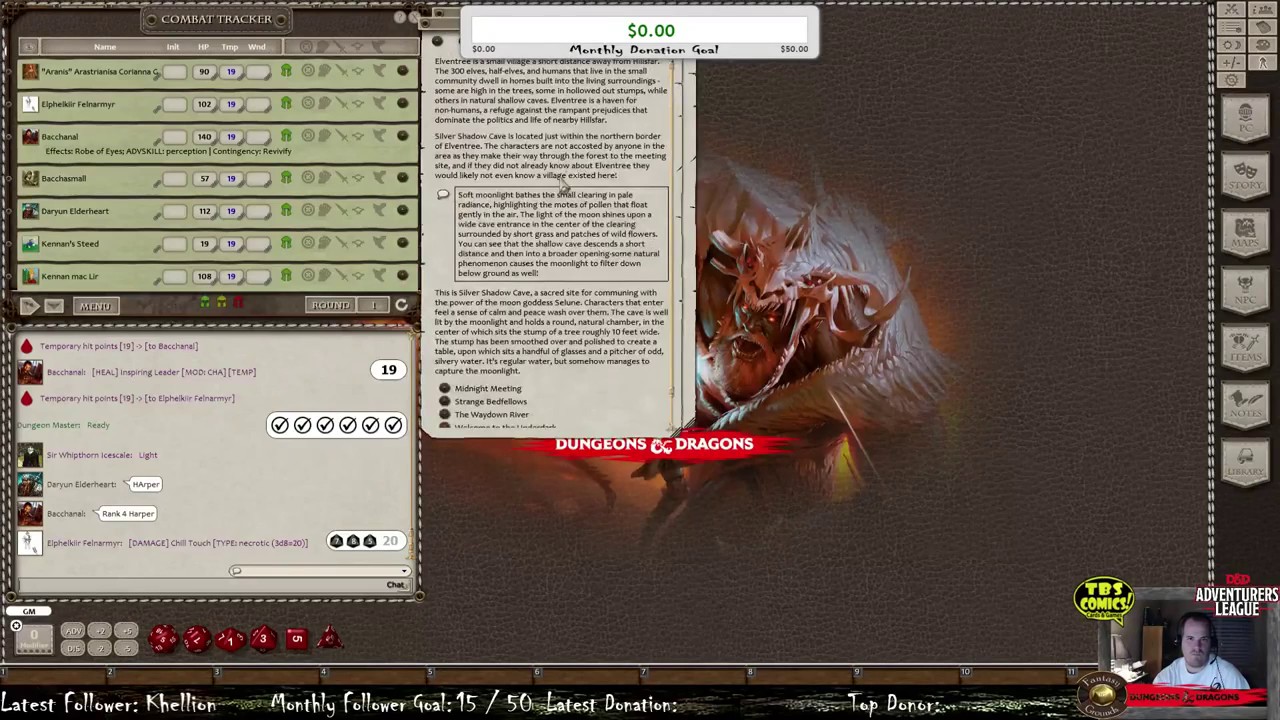Click the Tmp column header
The width and height of the screenshot is (1280, 720).
coord(230,47)
